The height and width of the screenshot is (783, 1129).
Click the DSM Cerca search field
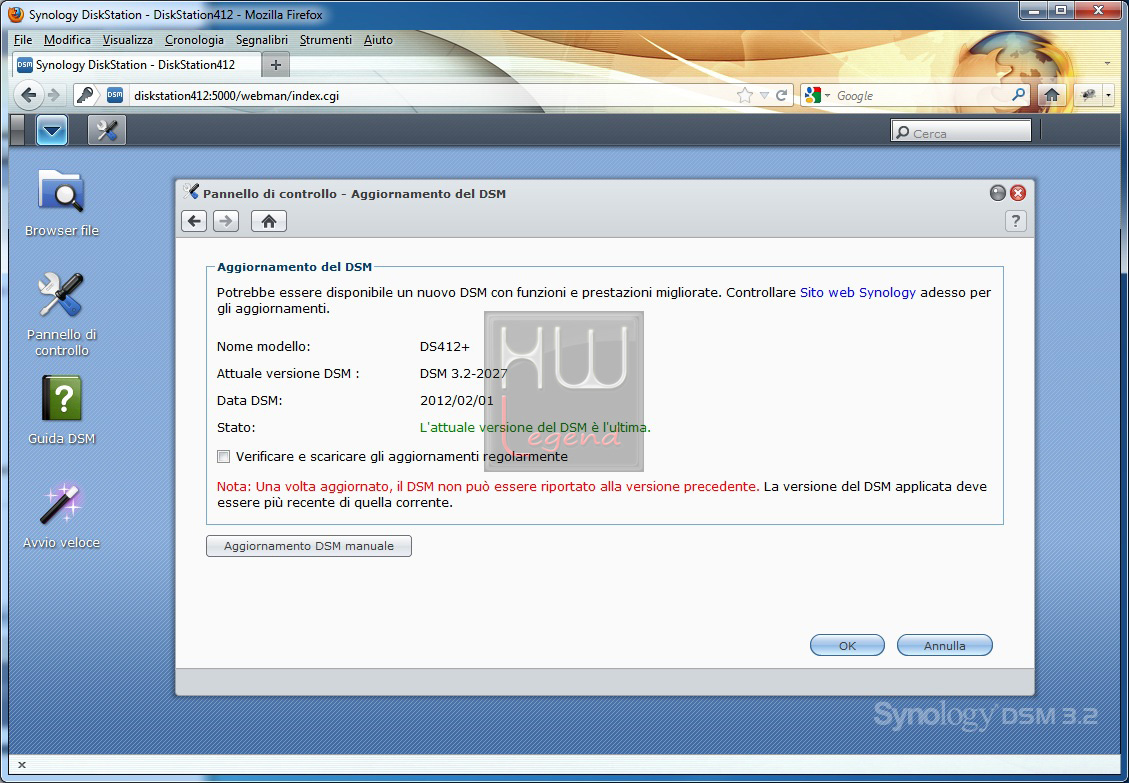(x=961, y=133)
